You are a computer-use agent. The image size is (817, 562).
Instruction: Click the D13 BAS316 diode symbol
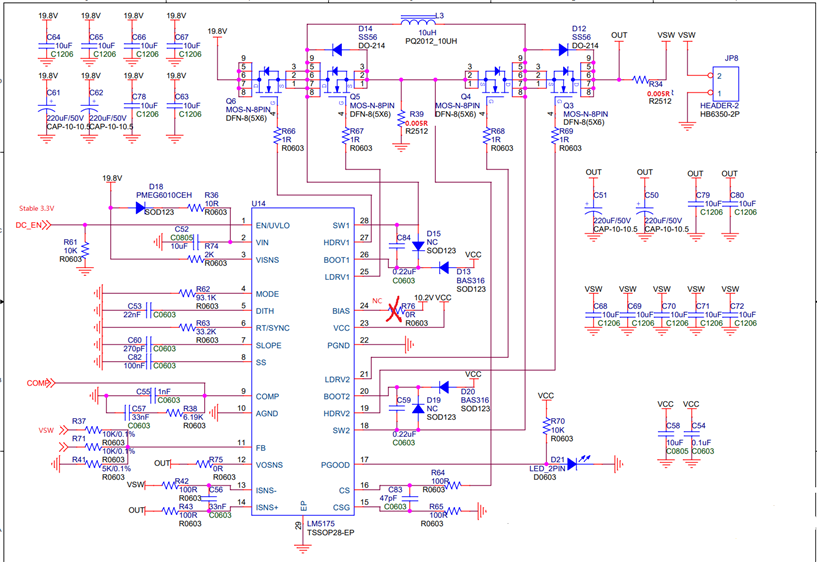(x=443, y=268)
